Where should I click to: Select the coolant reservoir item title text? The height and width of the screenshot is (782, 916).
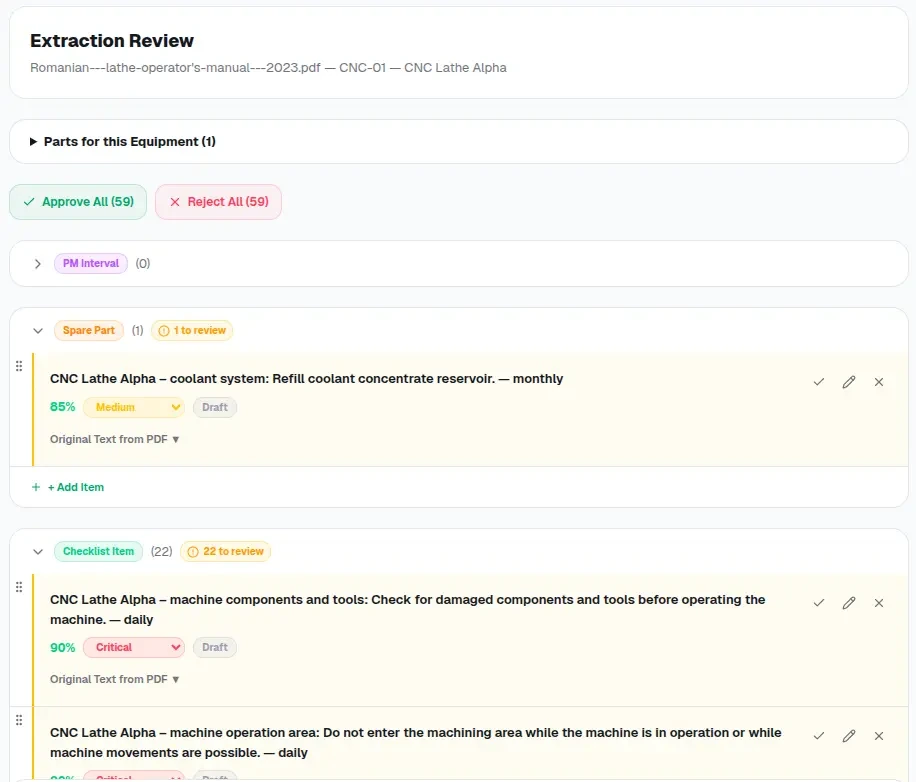[307, 378]
